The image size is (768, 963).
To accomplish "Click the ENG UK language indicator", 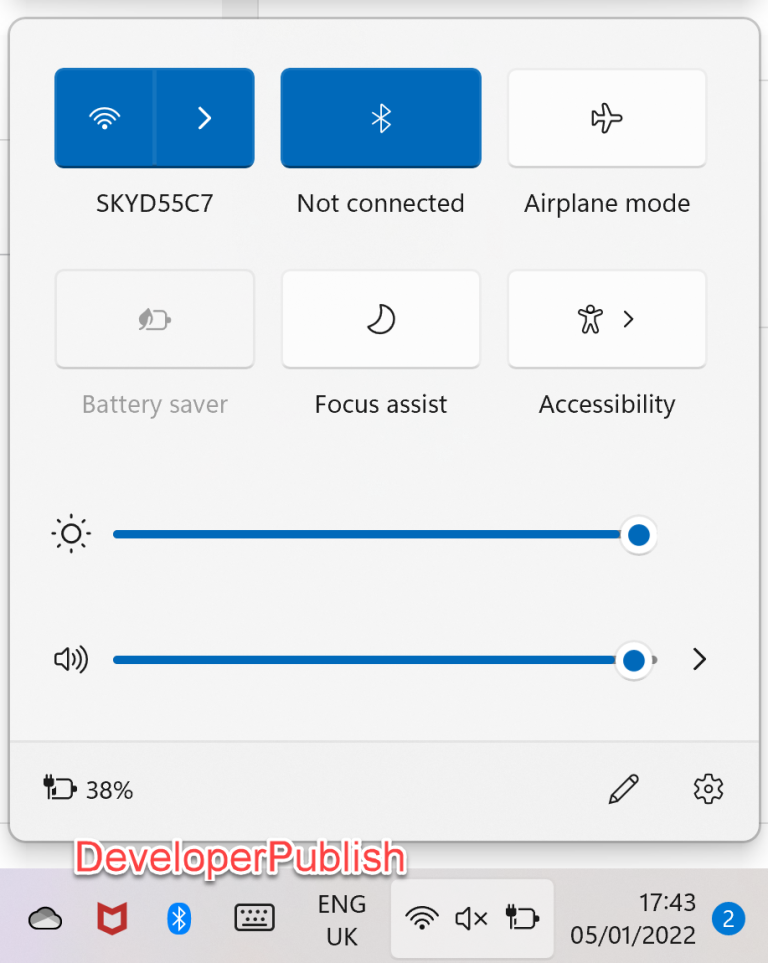I will pyautogui.click(x=341, y=918).
